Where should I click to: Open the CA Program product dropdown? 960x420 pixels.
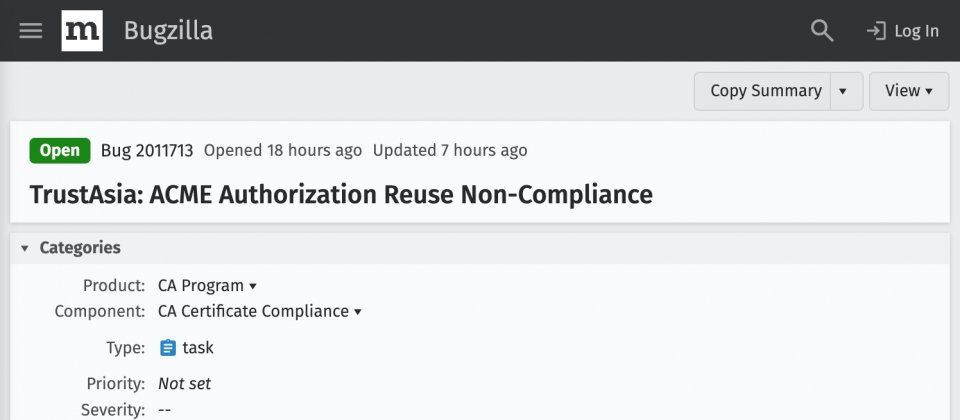tap(207, 285)
